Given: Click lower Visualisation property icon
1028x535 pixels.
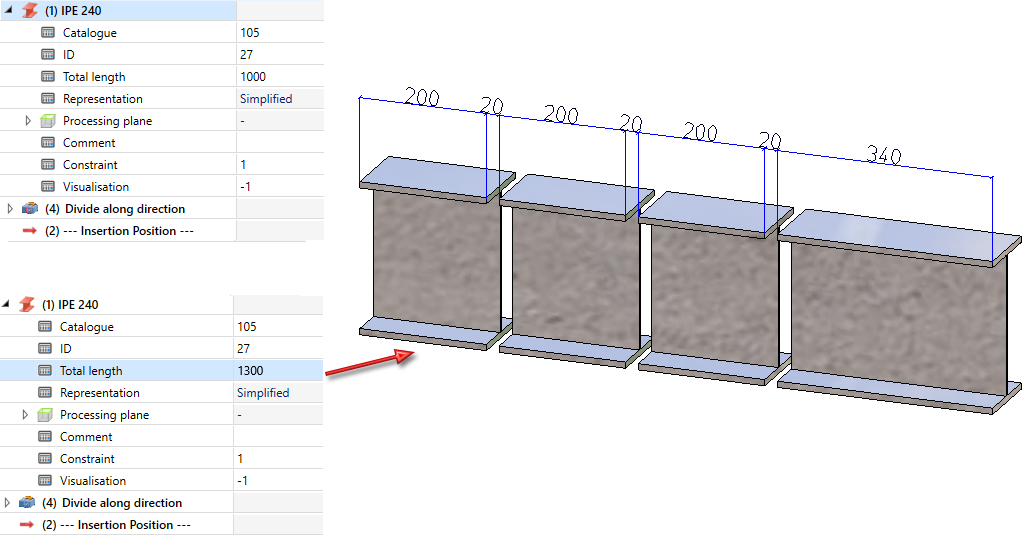Looking at the screenshot, I should pos(45,480).
